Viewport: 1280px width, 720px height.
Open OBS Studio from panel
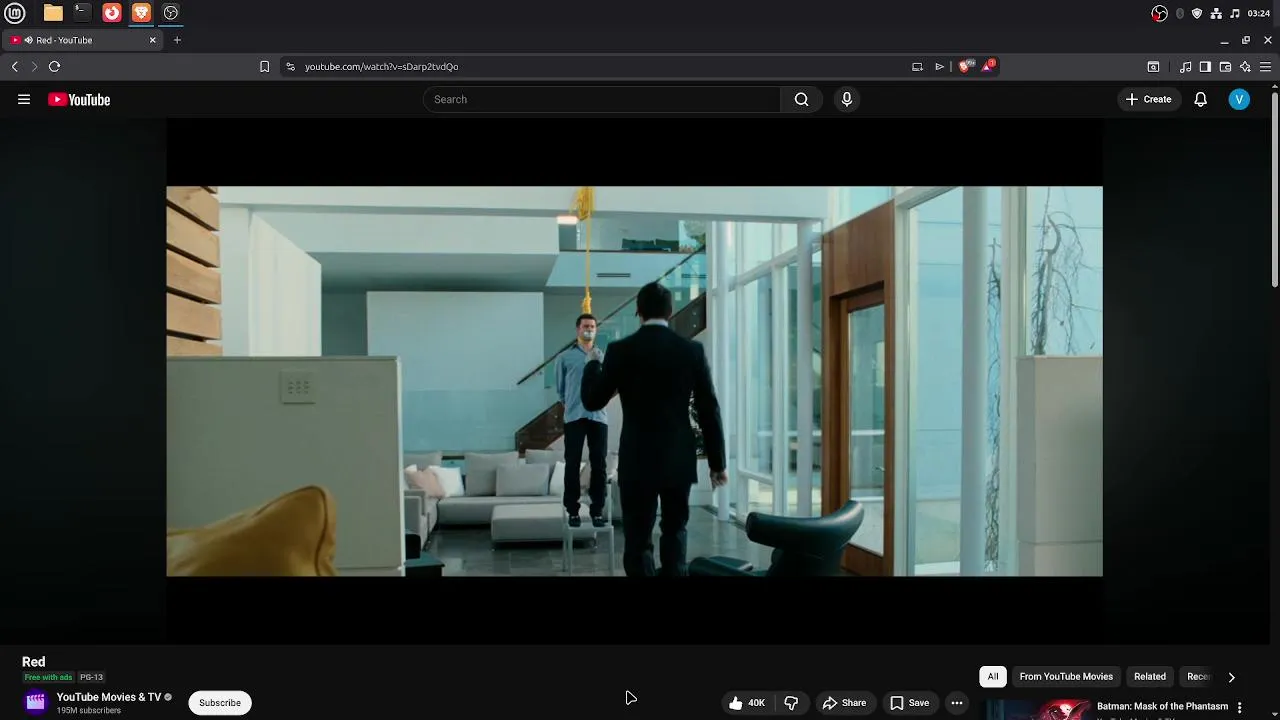click(171, 13)
